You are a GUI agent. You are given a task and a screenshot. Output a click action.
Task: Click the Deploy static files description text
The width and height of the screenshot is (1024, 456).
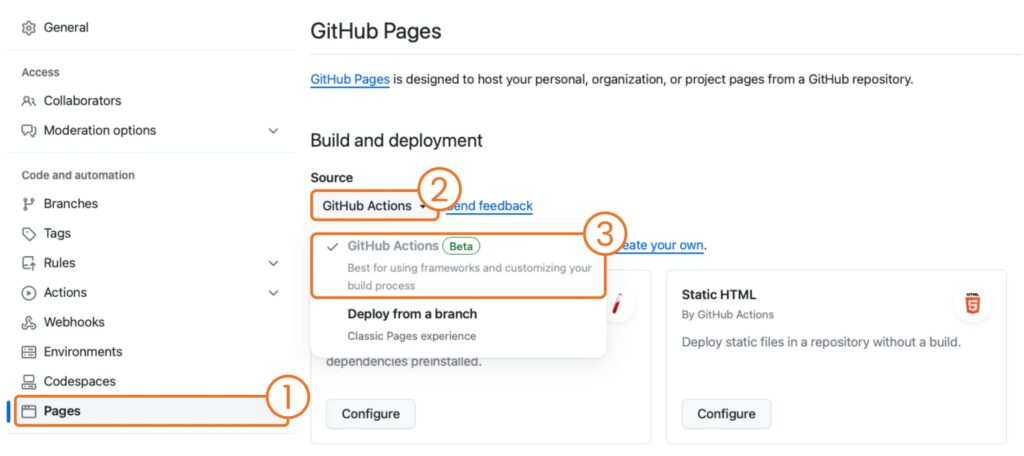[821, 342]
